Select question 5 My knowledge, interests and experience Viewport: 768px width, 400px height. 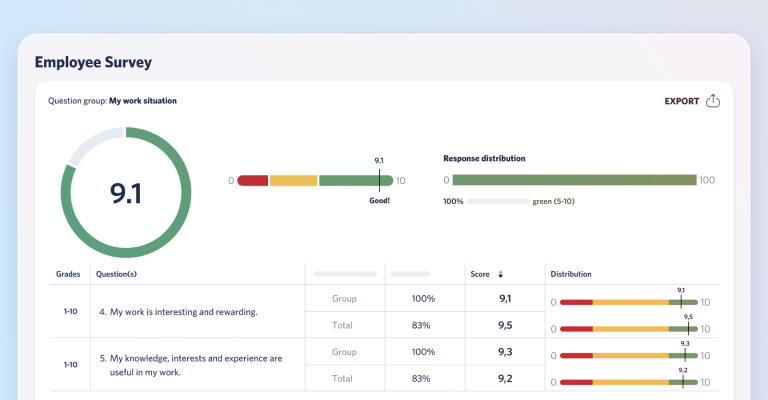(191, 365)
